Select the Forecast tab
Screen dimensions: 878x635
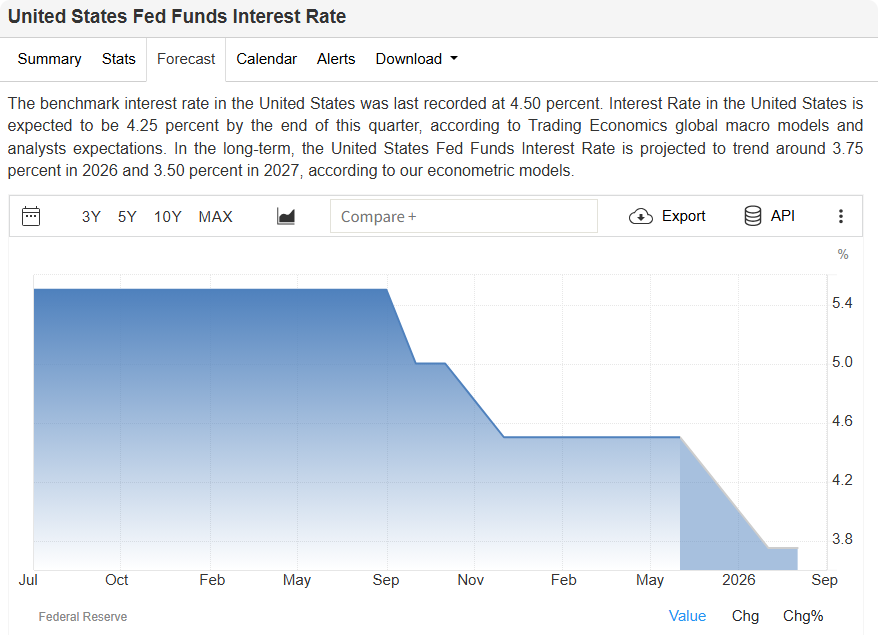pyautogui.click(x=186, y=59)
